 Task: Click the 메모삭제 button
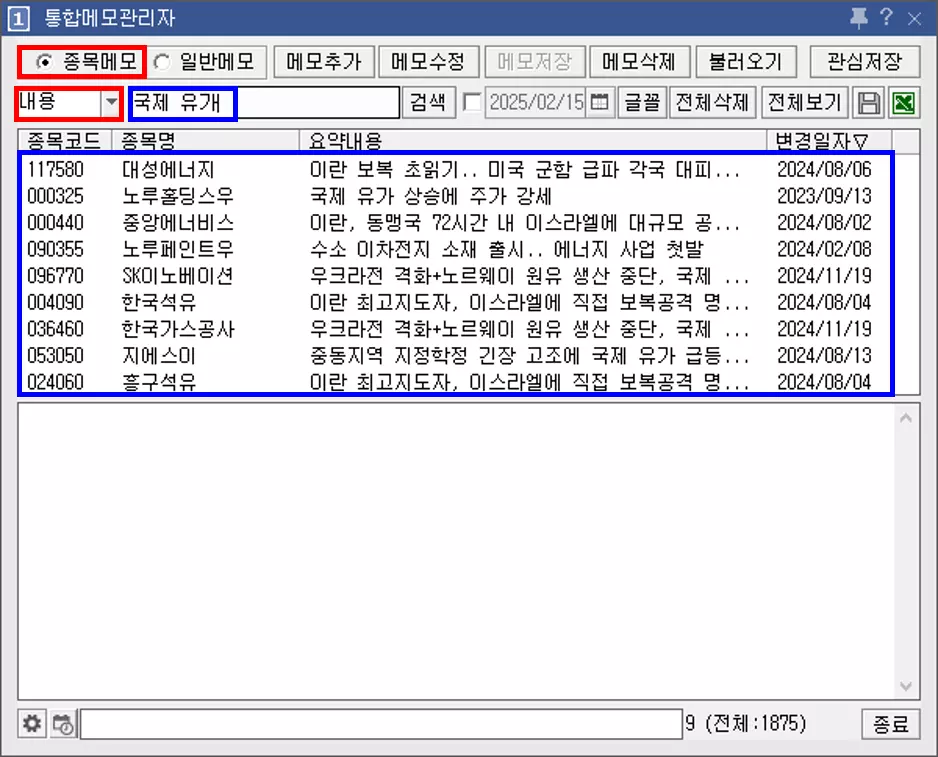pyautogui.click(x=639, y=62)
